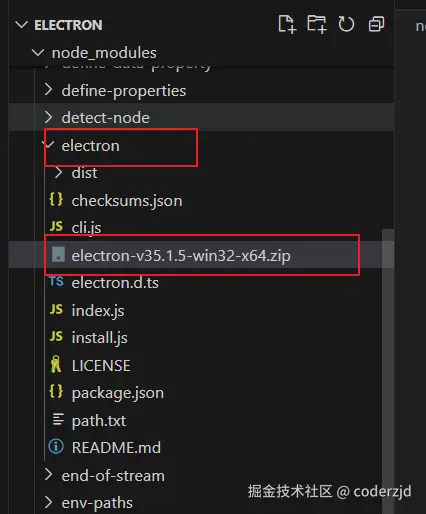Viewport: 426px width, 514px height.
Task: Collapse the electron folder chevron
Action: point(49,144)
